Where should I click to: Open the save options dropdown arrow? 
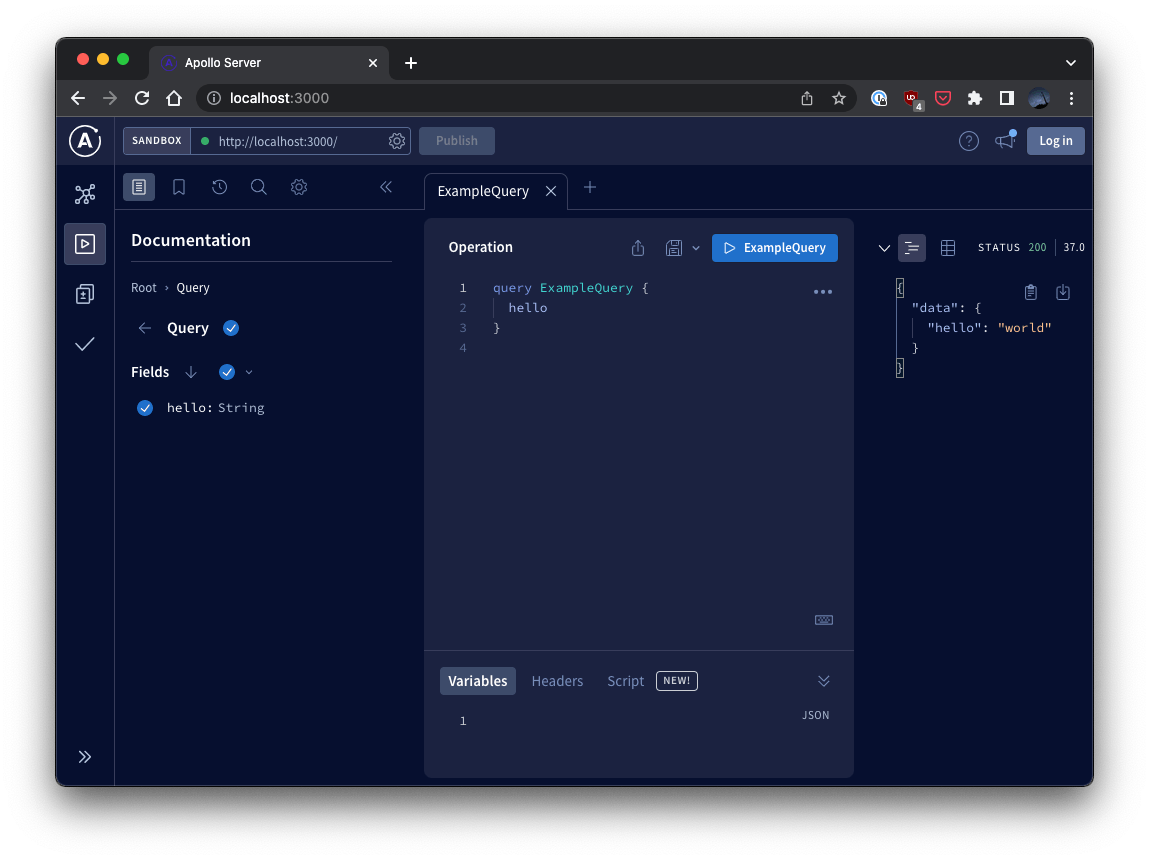[696, 248]
